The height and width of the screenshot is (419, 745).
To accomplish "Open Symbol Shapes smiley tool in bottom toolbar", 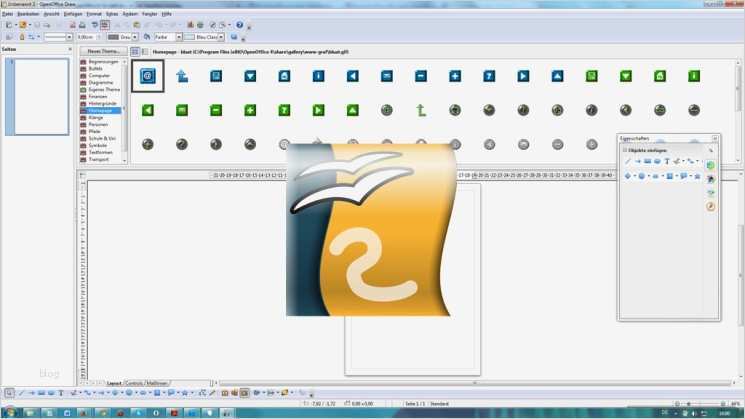I will [129, 393].
